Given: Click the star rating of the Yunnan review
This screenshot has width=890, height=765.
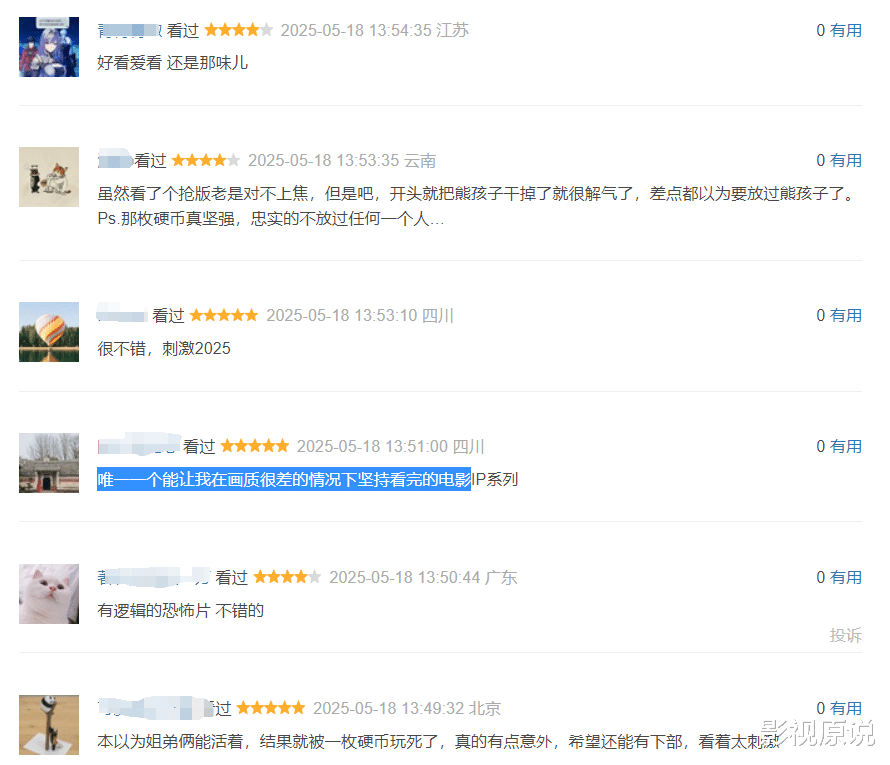Looking at the screenshot, I should coord(205,161).
